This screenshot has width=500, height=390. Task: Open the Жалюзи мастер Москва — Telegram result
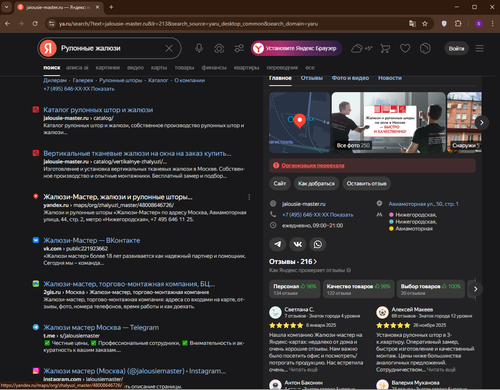(x=101, y=328)
